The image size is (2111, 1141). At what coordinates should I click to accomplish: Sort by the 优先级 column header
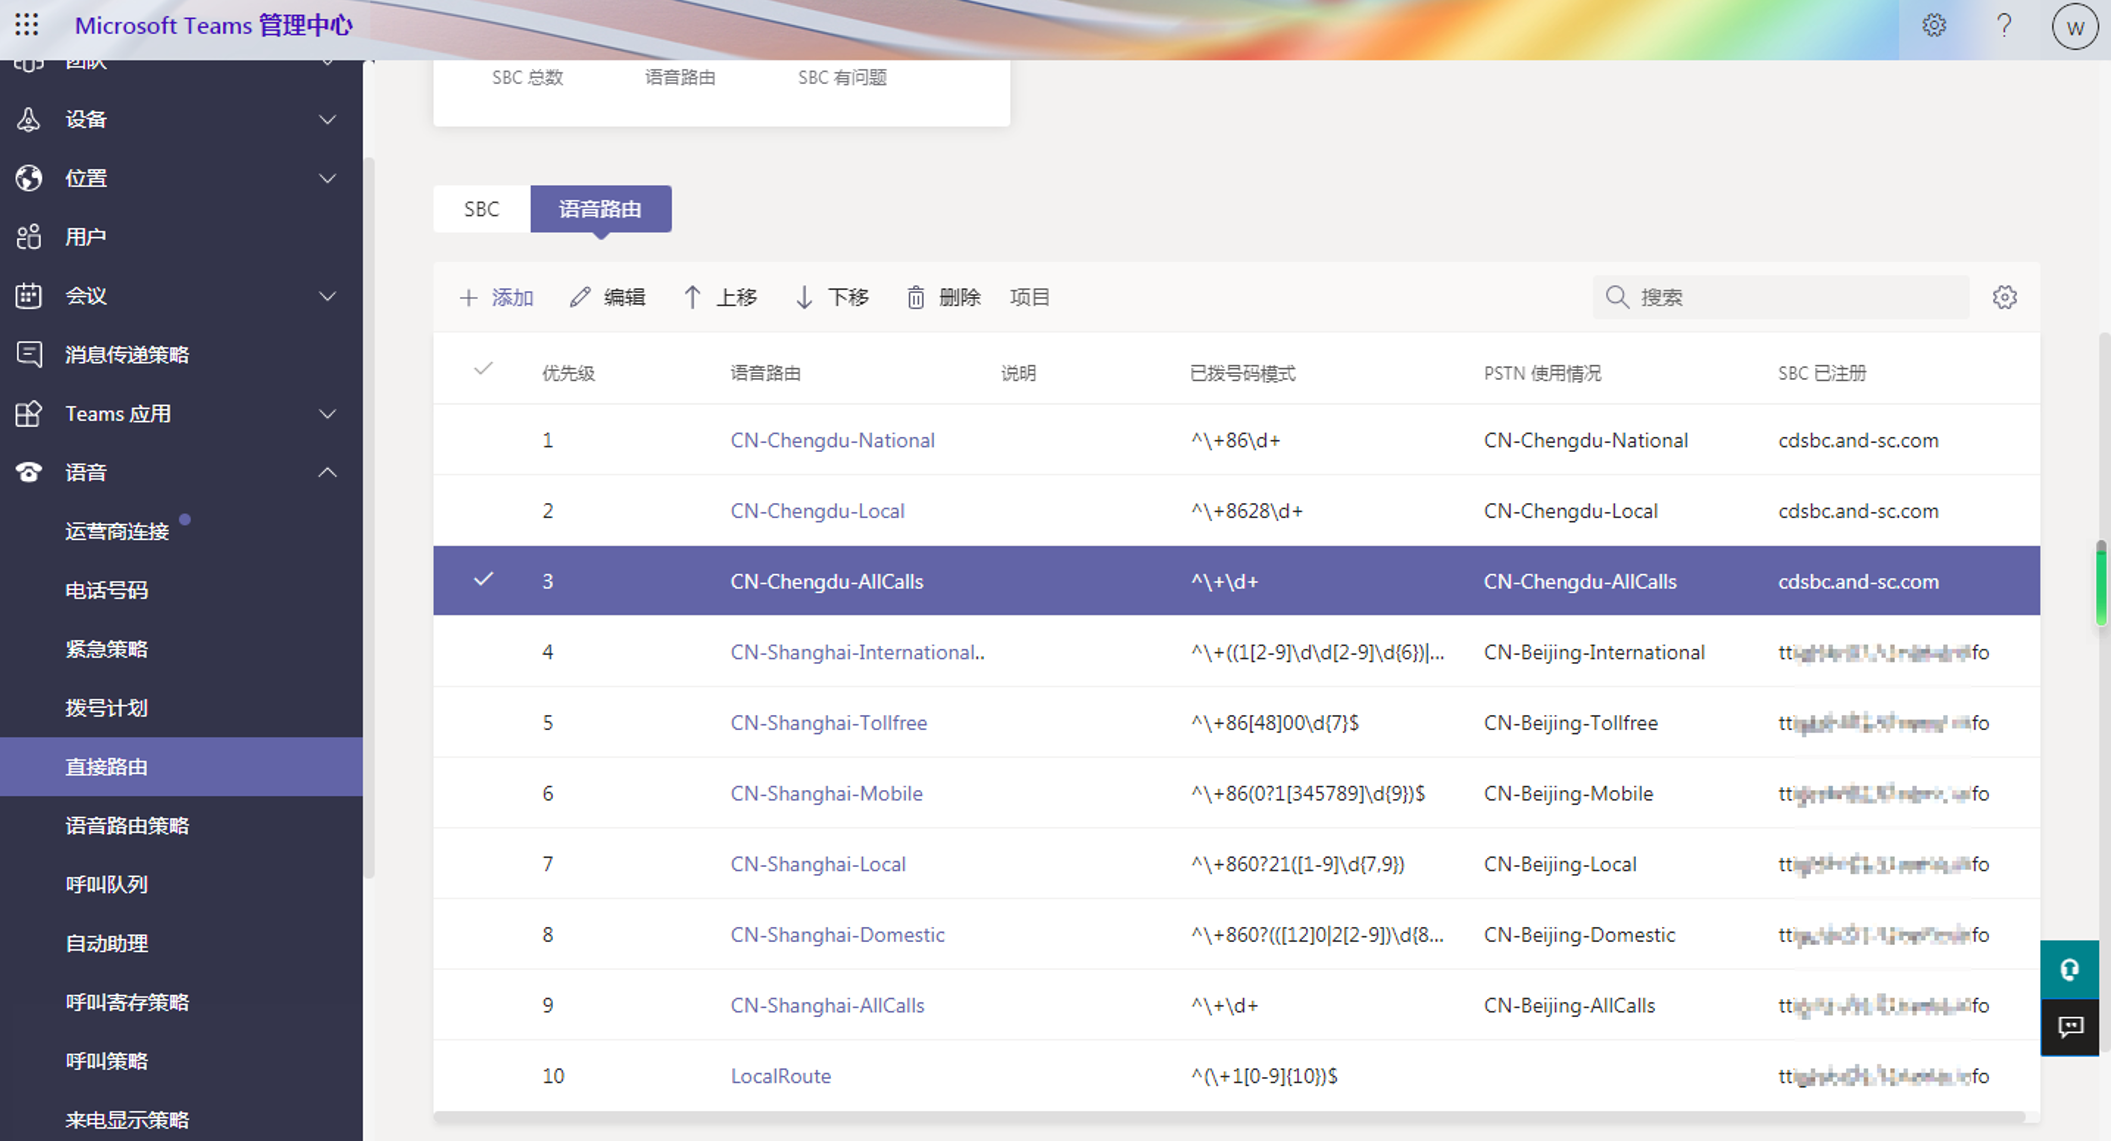pyautogui.click(x=568, y=373)
